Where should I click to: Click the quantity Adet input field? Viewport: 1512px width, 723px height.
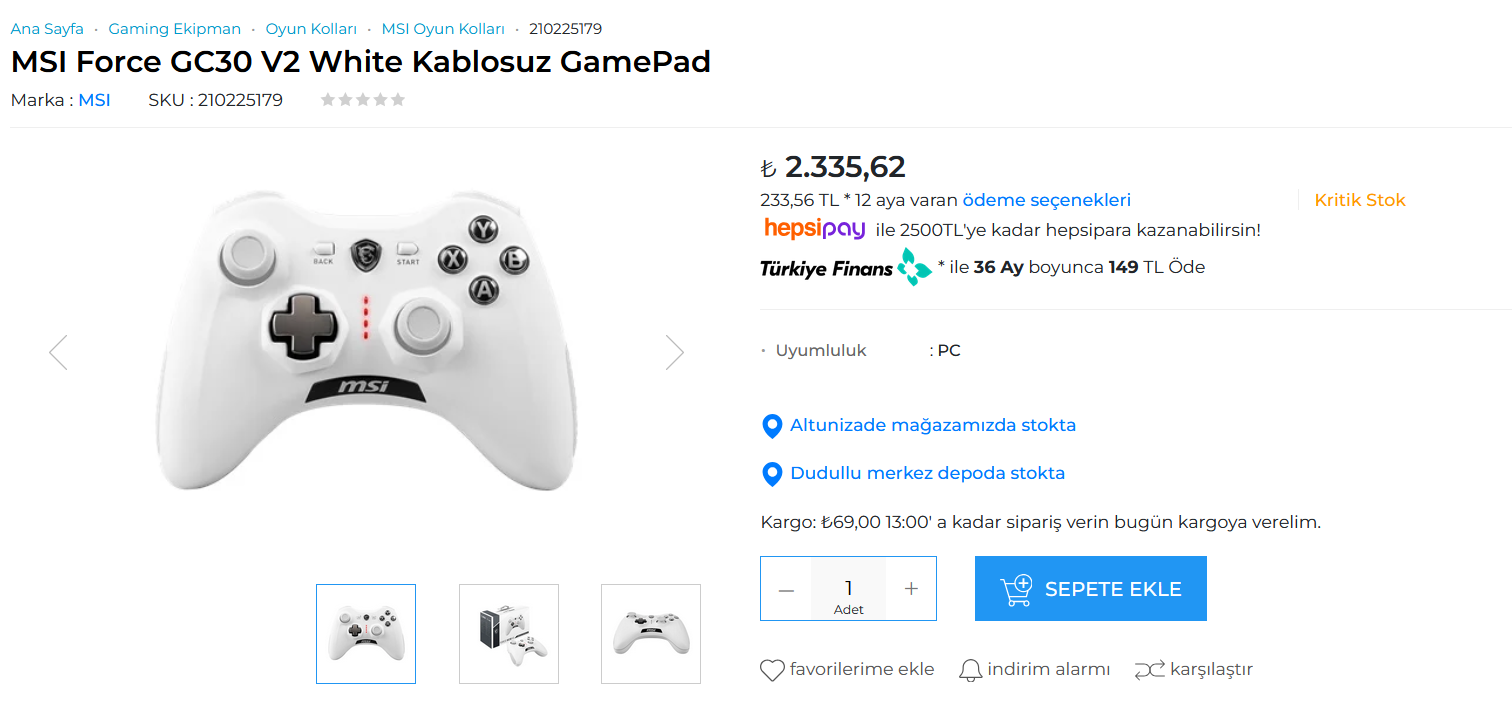tap(848, 588)
